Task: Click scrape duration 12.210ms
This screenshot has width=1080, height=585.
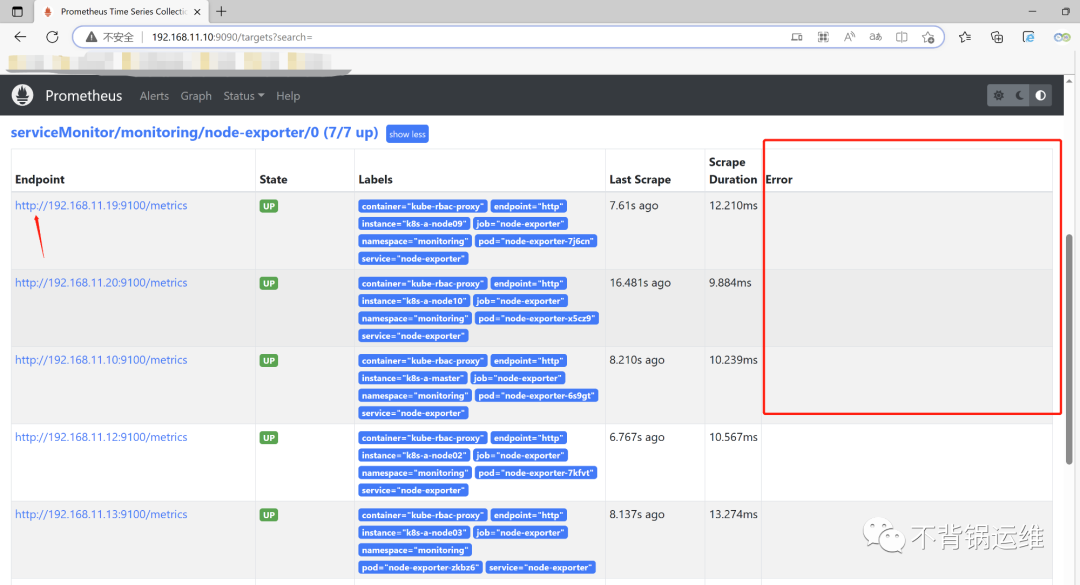Action: click(734, 205)
